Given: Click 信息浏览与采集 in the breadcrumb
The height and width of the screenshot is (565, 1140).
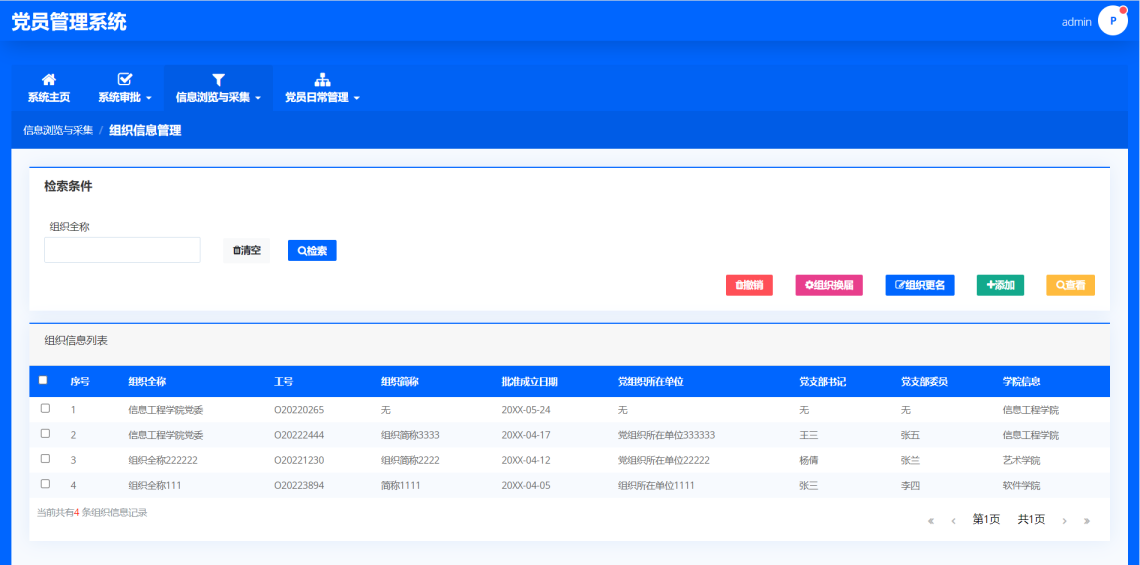Looking at the screenshot, I should coord(58,130).
